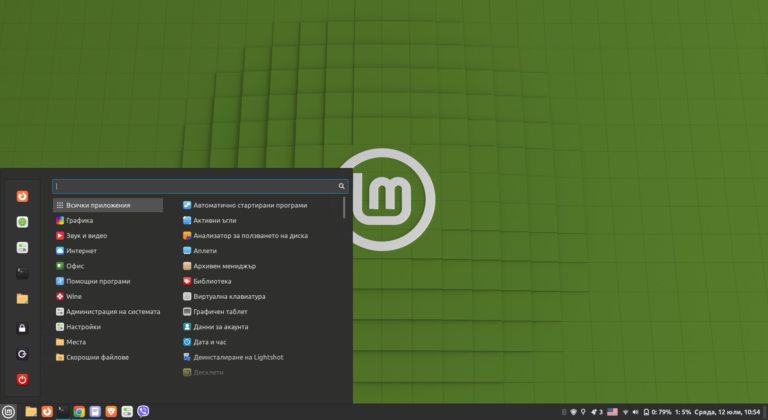This screenshot has width=768, height=420.
Task: Open the Software Manager favorite icon
Action: pos(22,222)
